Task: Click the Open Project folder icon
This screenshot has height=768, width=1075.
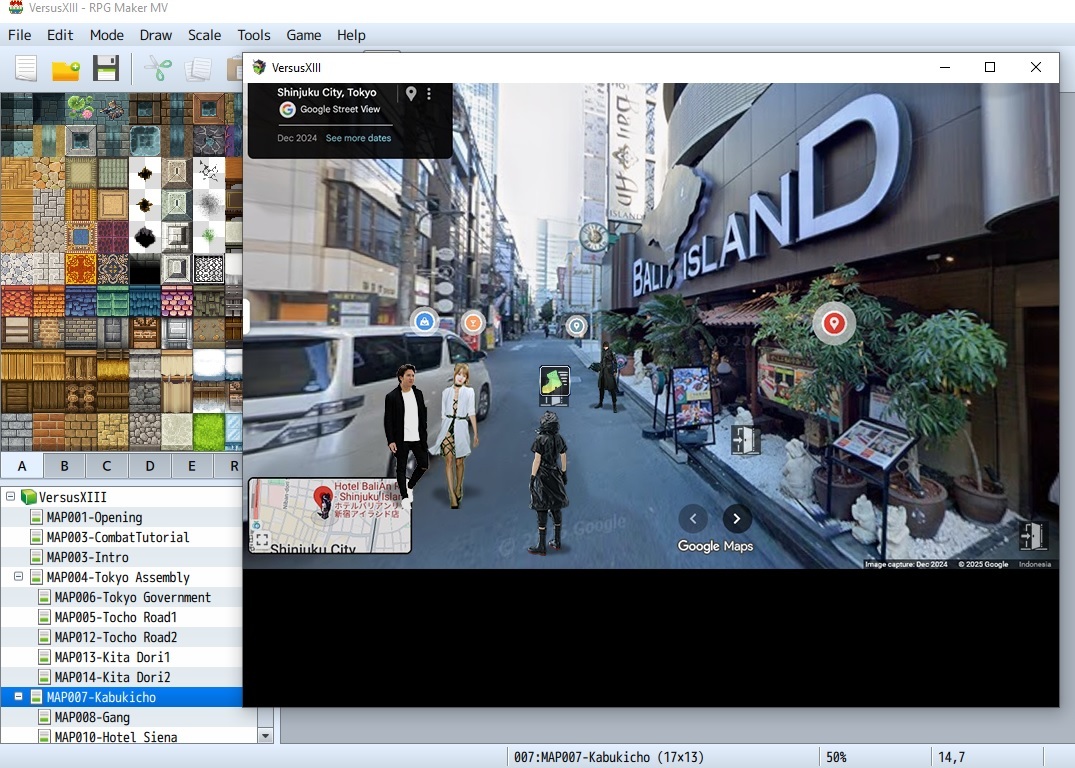Action: (x=66, y=69)
